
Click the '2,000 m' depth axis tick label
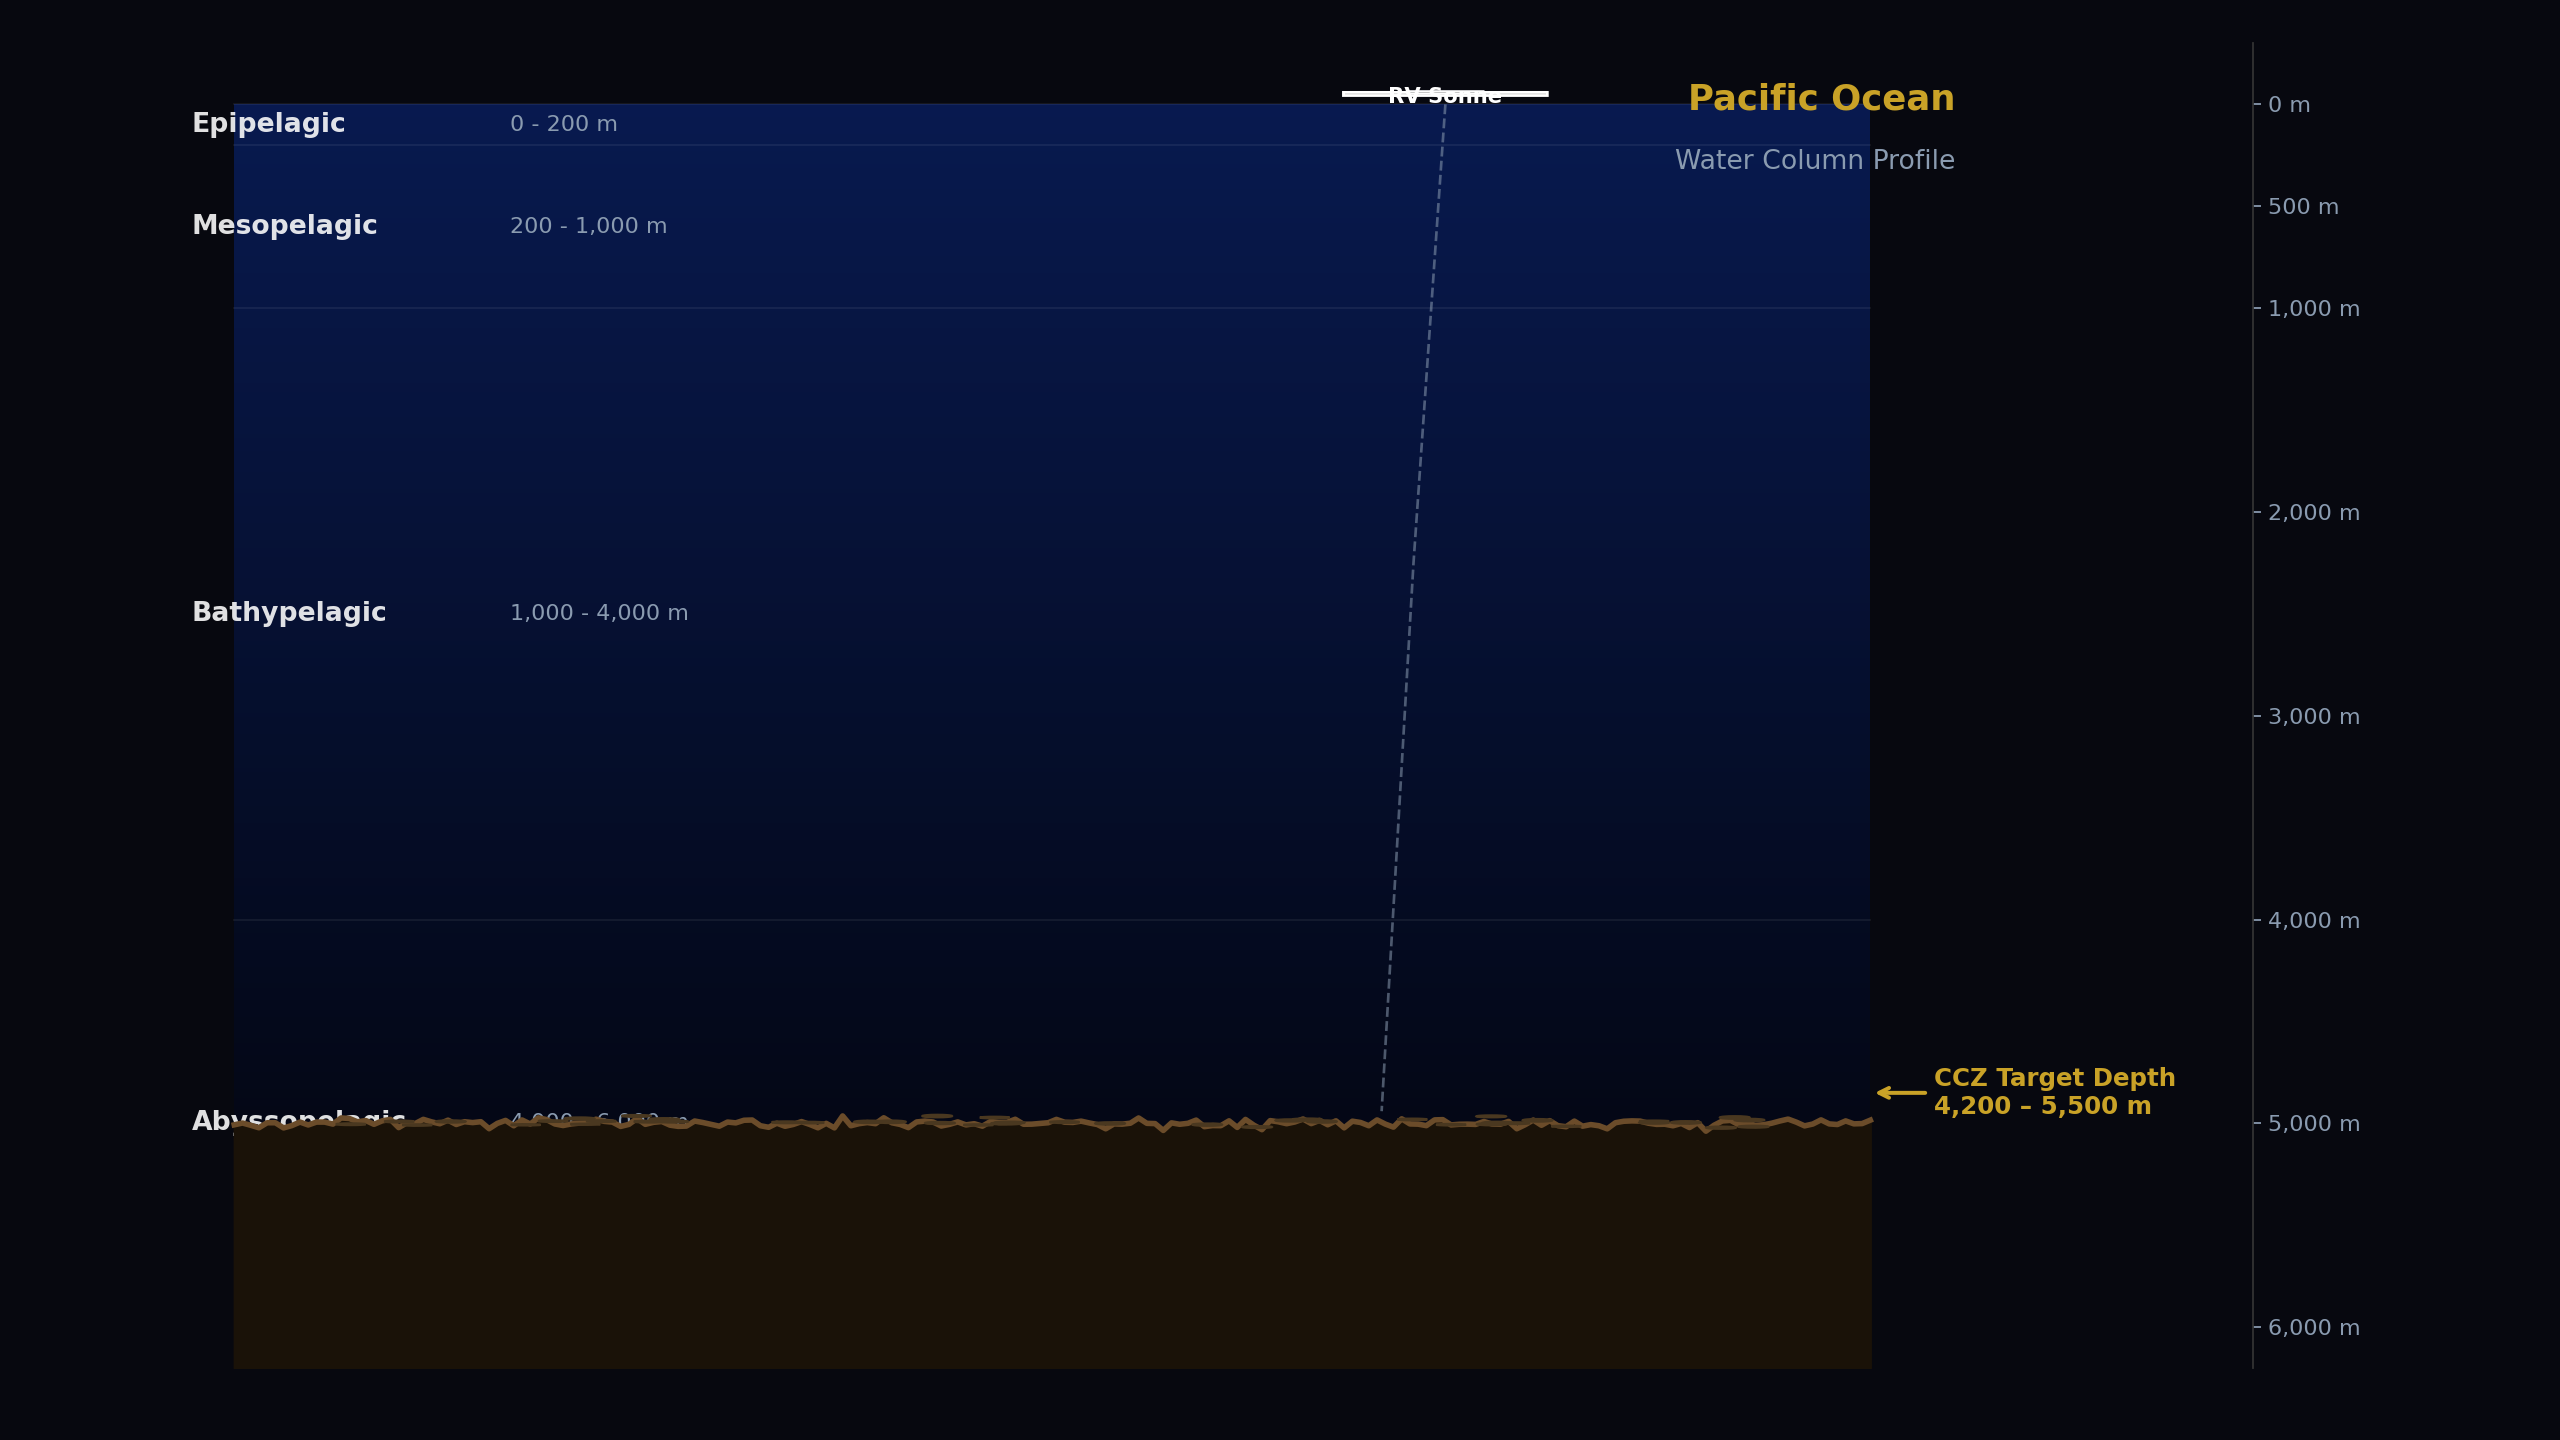pyautogui.click(x=2313, y=513)
